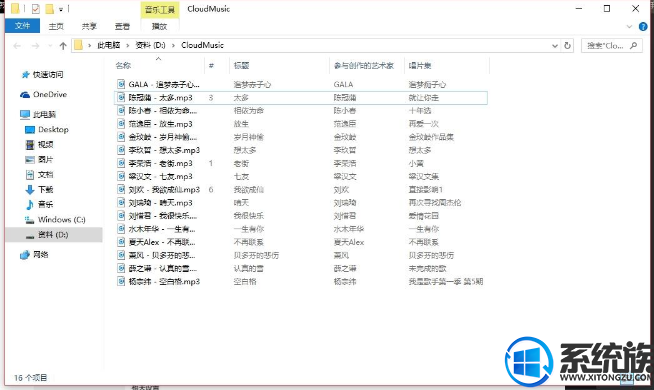Select 网络 in the navigation pane
The width and height of the screenshot is (654, 390).
pos(40,254)
